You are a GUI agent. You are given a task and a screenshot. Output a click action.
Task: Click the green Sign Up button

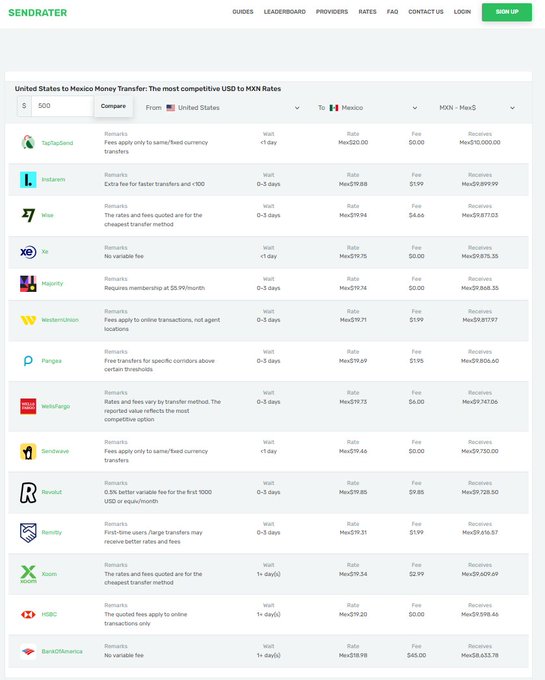coord(507,12)
